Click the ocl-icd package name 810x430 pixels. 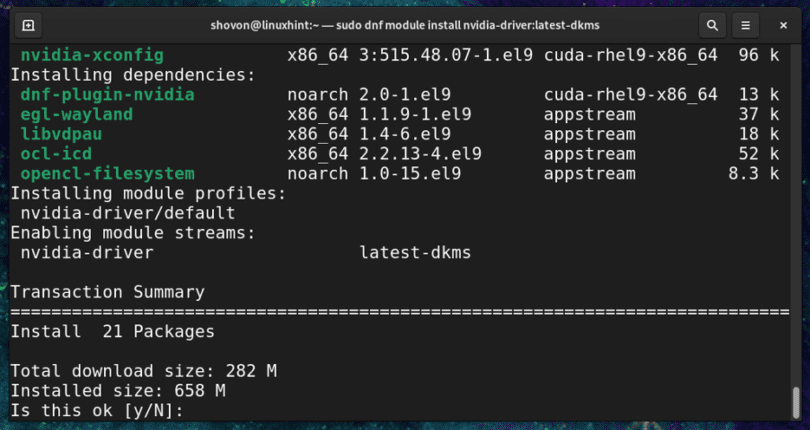click(x=56, y=153)
